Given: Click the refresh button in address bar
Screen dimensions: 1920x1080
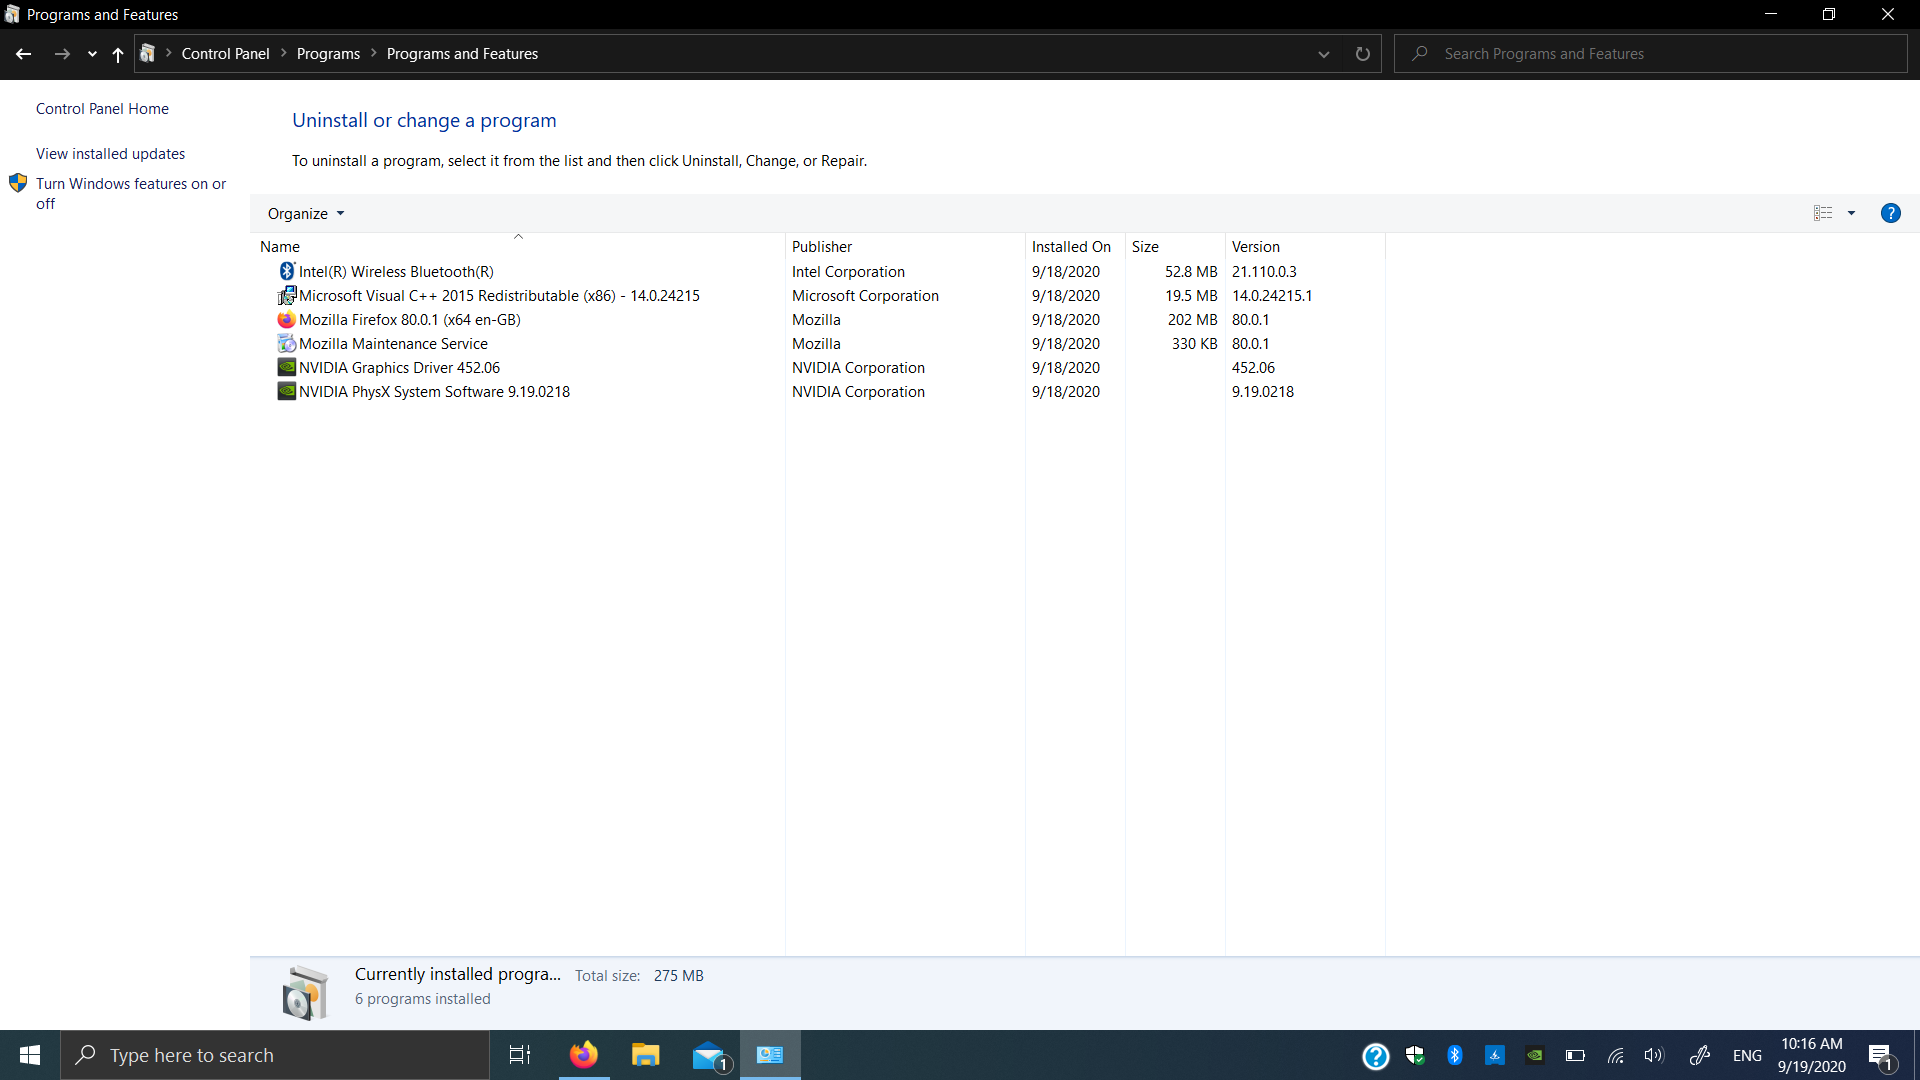Looking at the screenshot, I should click(1364, 53).
